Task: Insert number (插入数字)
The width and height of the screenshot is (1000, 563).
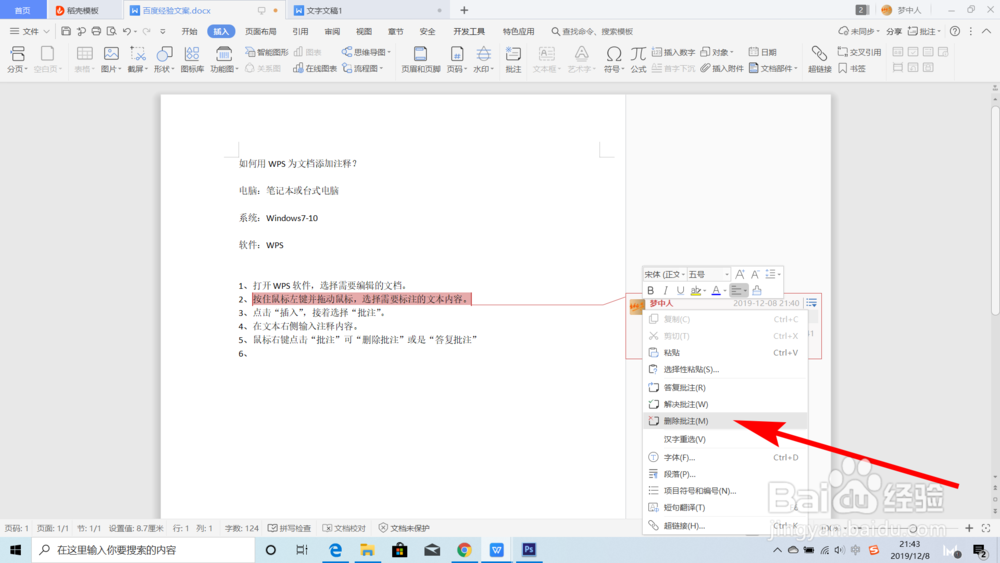Action: 673,52
